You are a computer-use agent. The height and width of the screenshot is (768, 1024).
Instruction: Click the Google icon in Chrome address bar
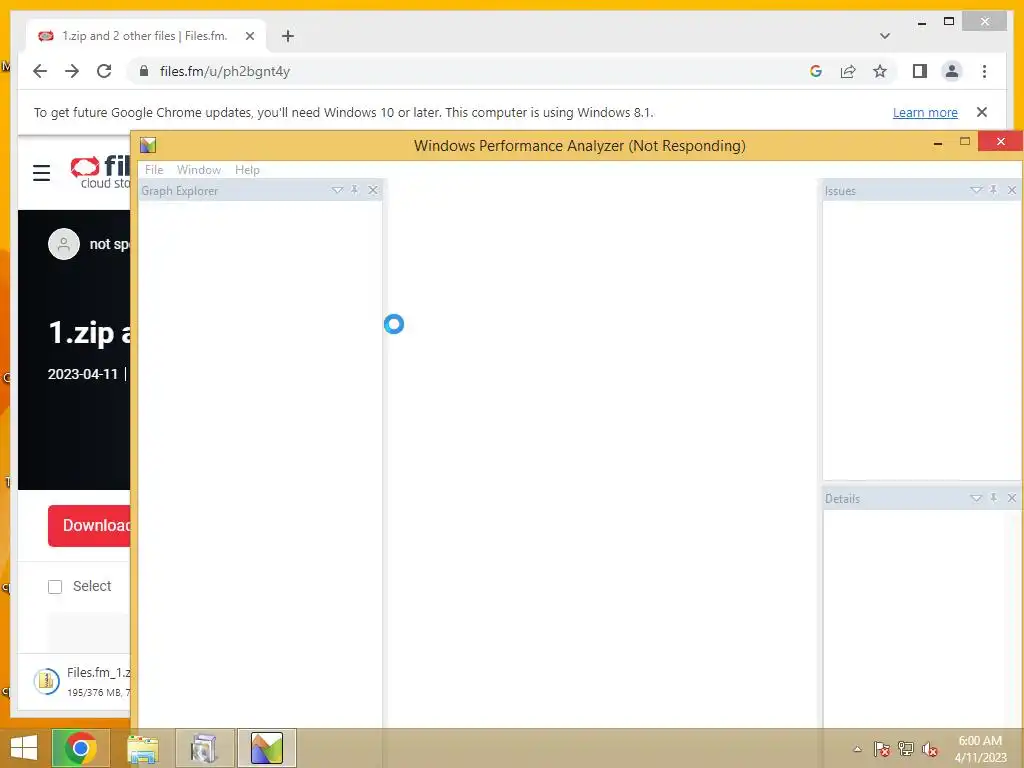816,71
